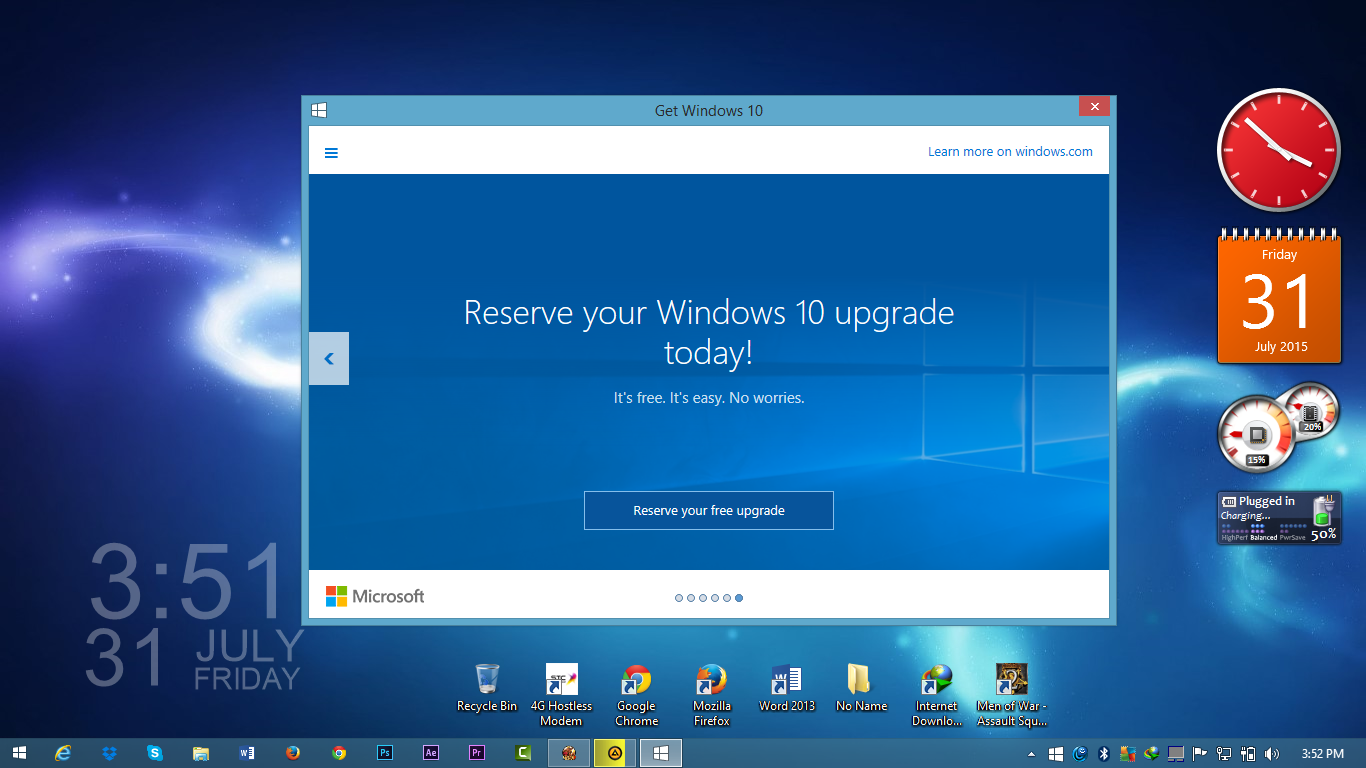Click the network tray icon
Image resolution: width=1366 pixels, height=768 pixels.
click(1224, 754)
